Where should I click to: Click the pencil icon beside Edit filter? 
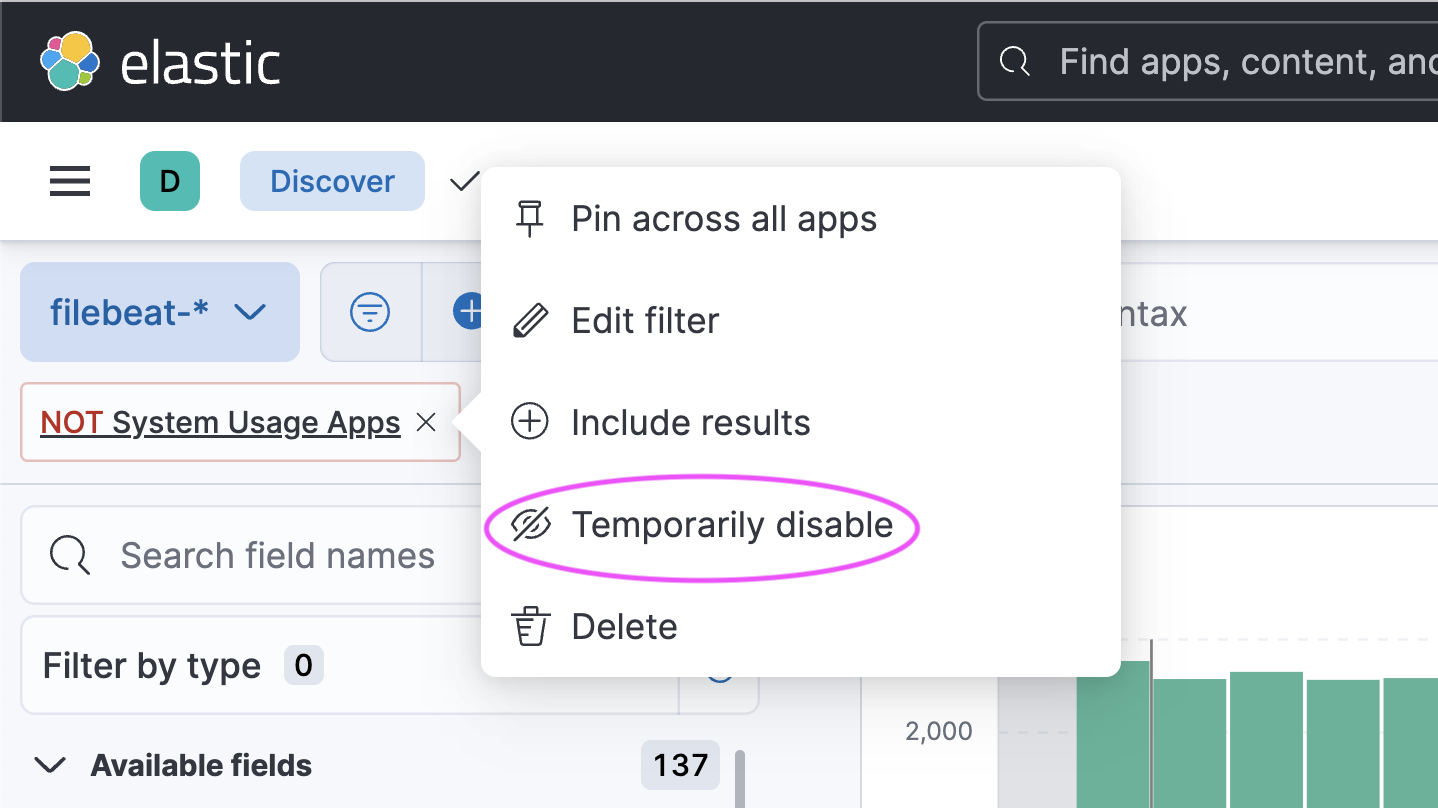click(x=529, y=321)
